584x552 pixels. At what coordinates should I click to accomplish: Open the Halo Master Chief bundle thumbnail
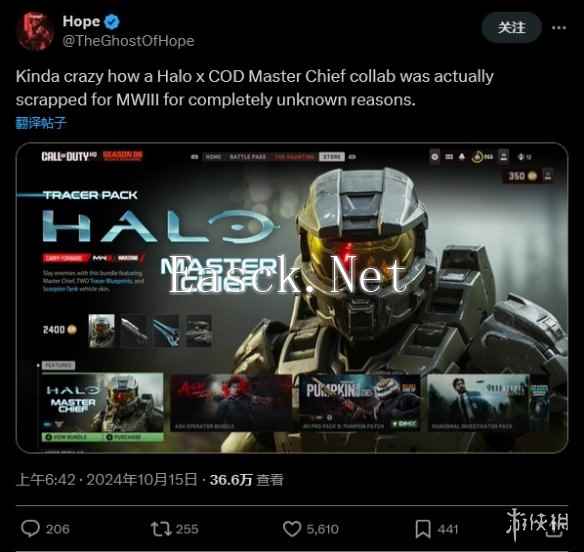[x=102, y=407]
